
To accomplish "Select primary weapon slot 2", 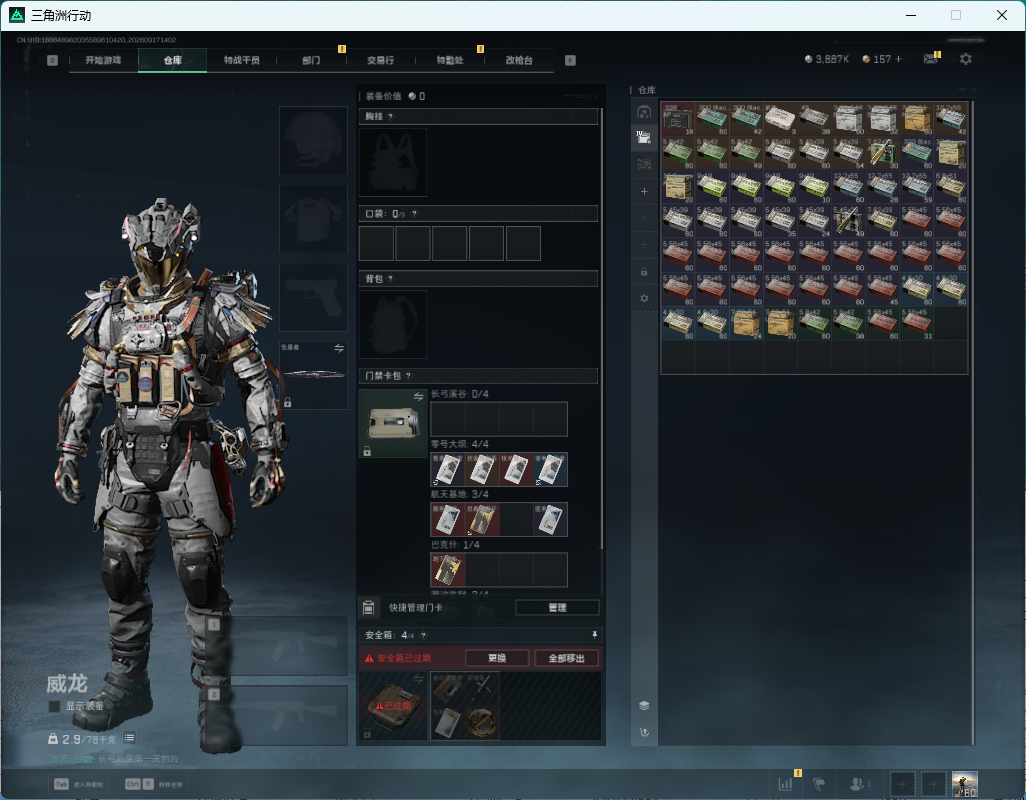I will [x=277, y=716].
